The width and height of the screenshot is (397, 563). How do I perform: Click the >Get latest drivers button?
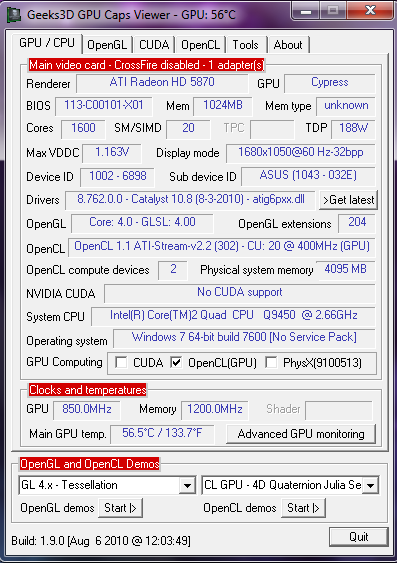coord(348,200)
